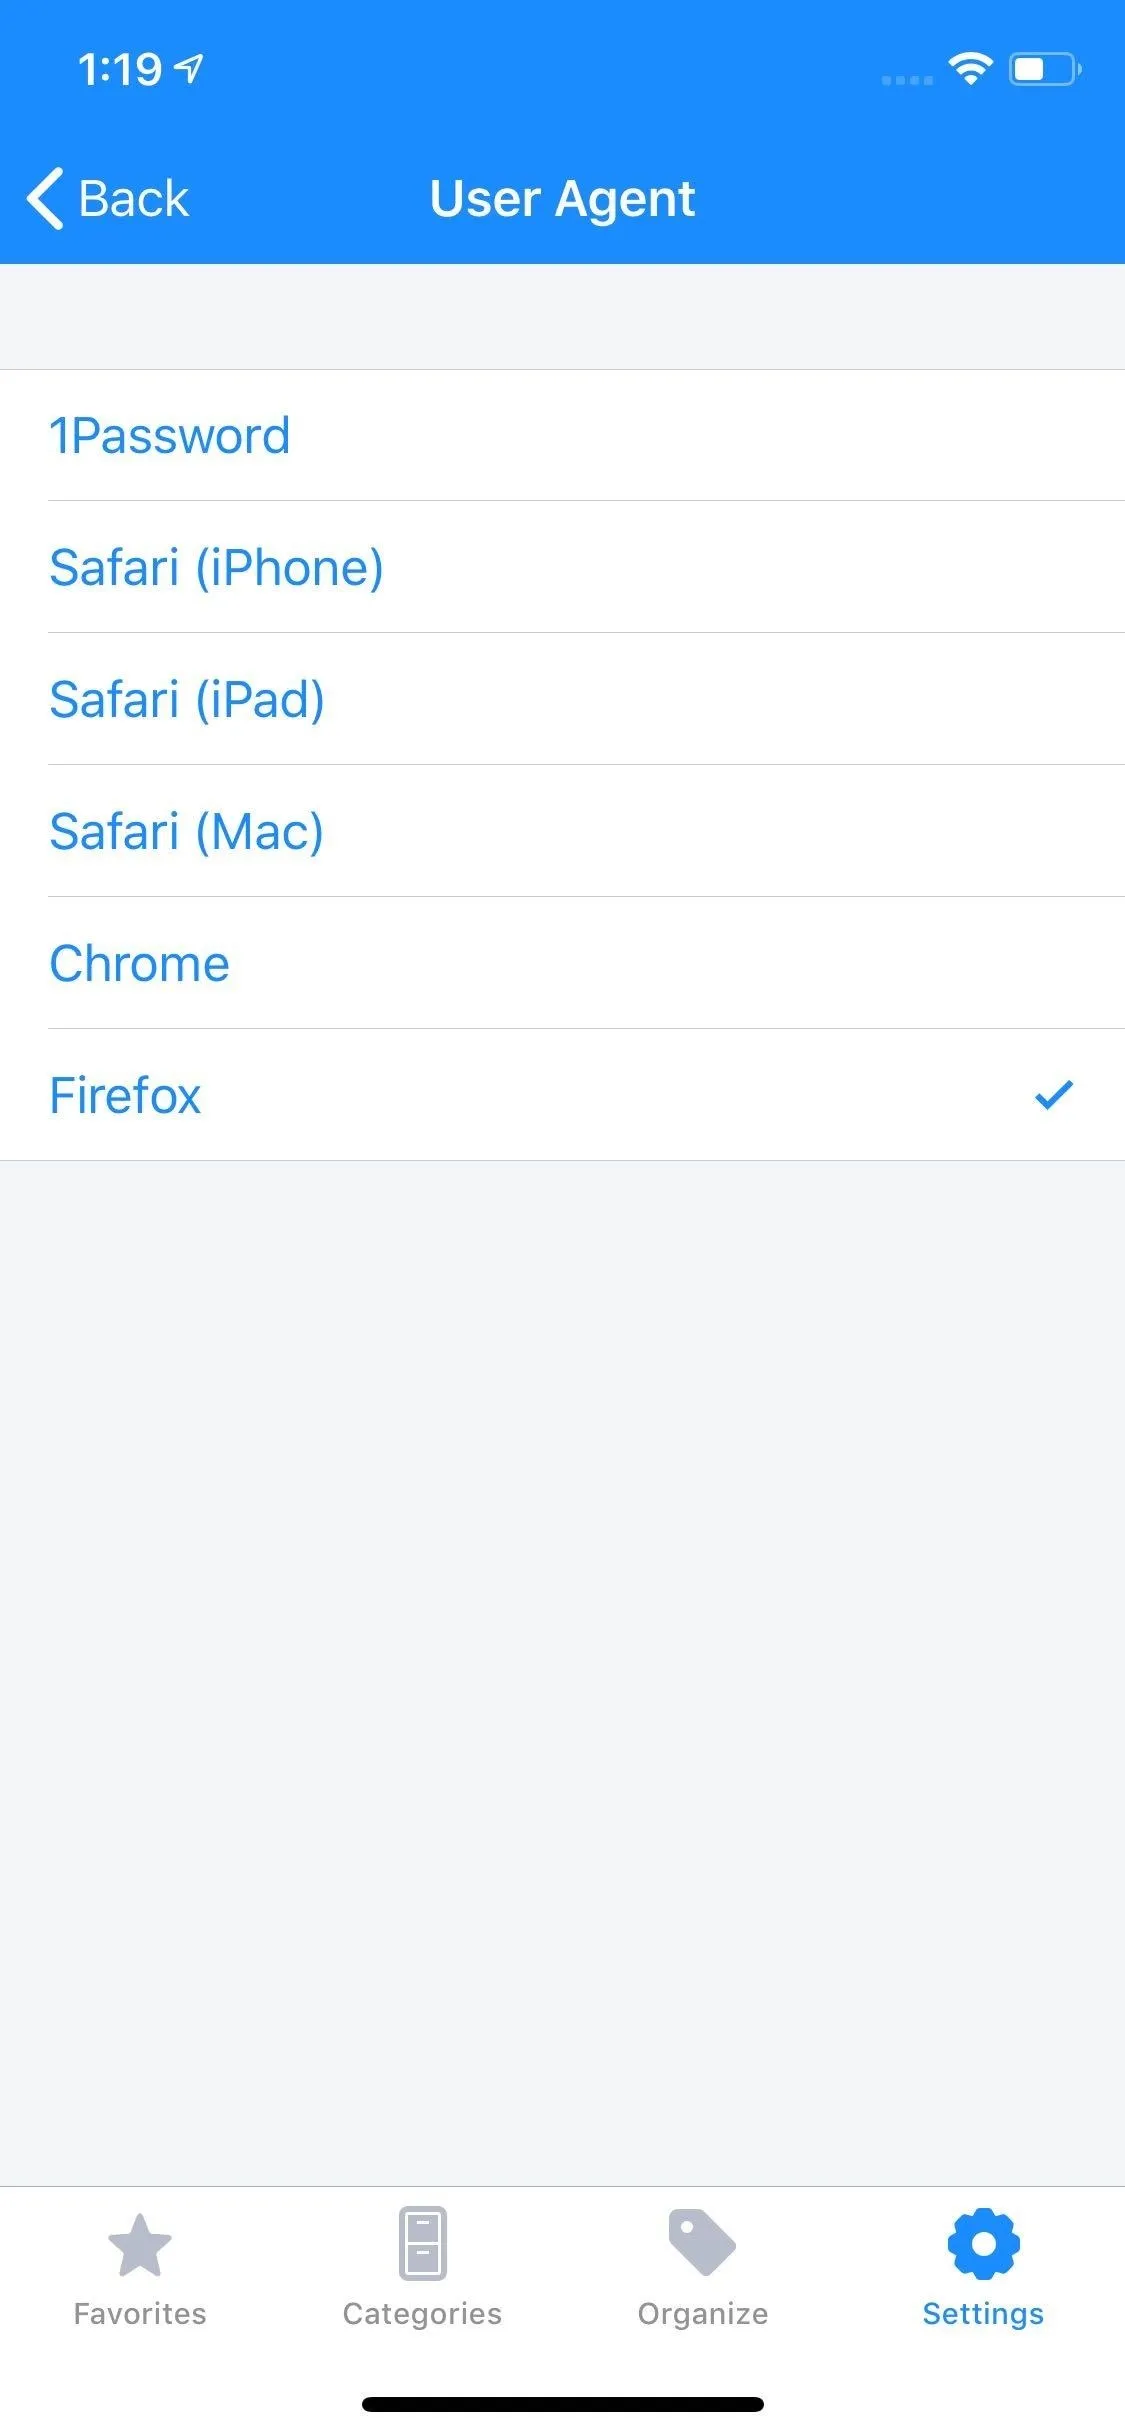Tap the location arrow in status bar
1125x2436 pixels.
click(x=189, y=69)
